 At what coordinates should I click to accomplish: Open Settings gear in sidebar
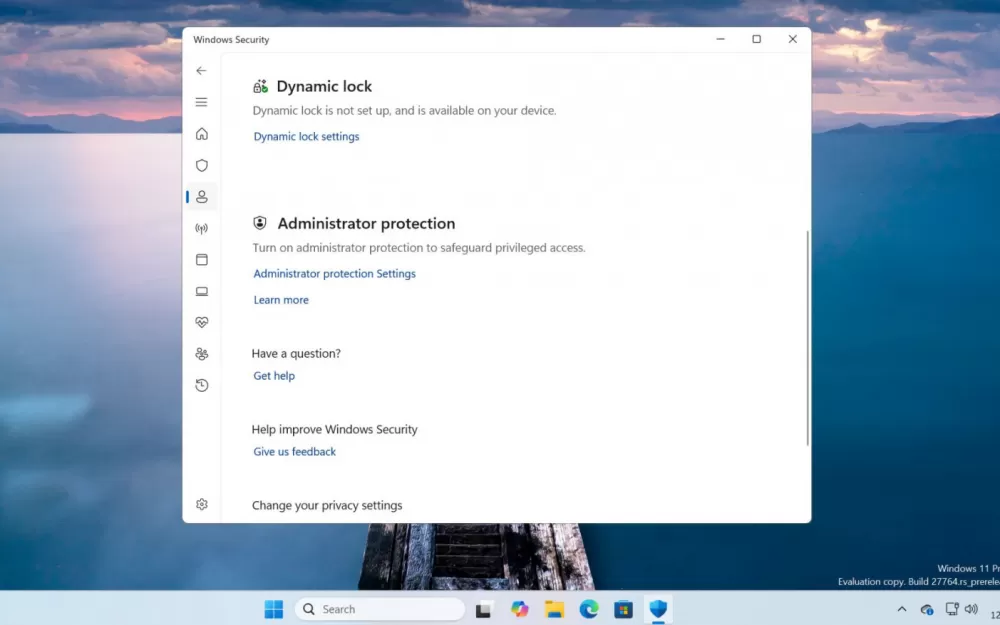[202, 504]
